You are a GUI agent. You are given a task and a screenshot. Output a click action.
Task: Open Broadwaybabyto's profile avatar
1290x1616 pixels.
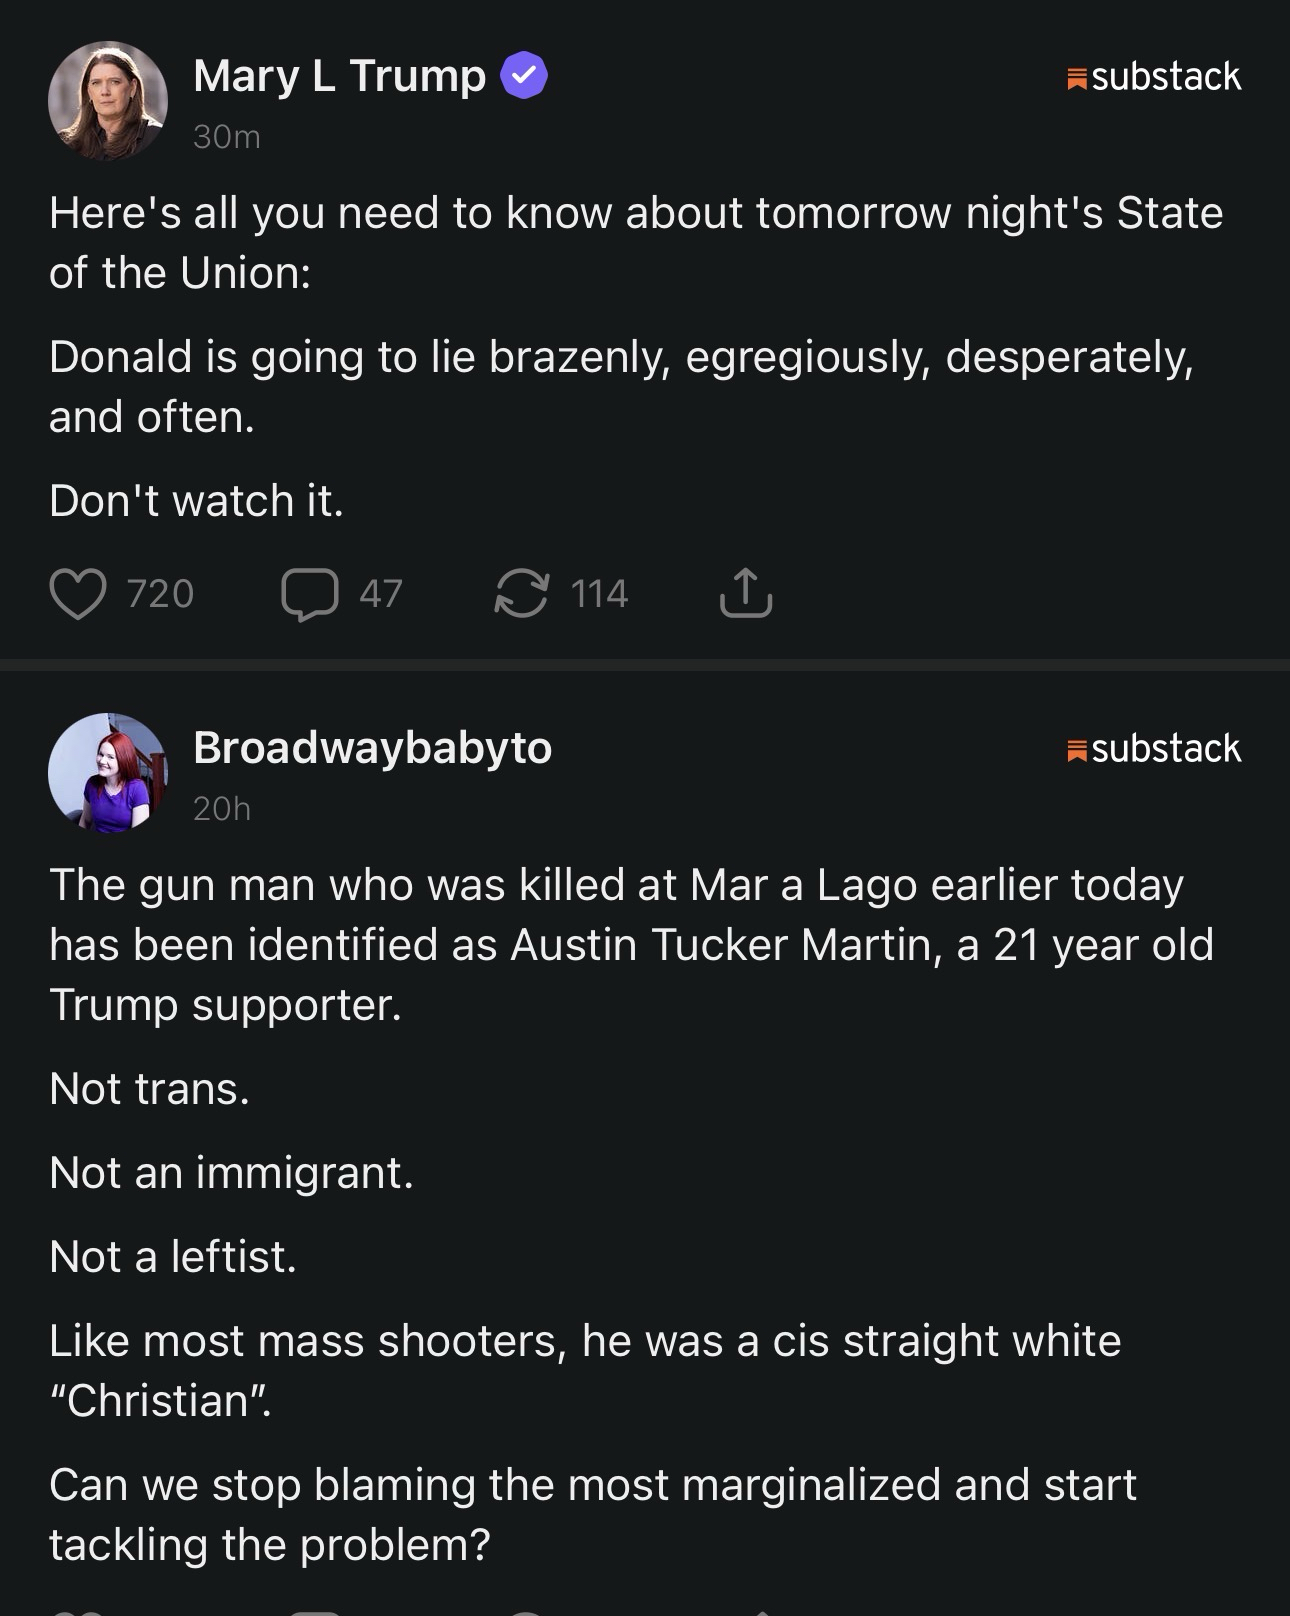108,773
